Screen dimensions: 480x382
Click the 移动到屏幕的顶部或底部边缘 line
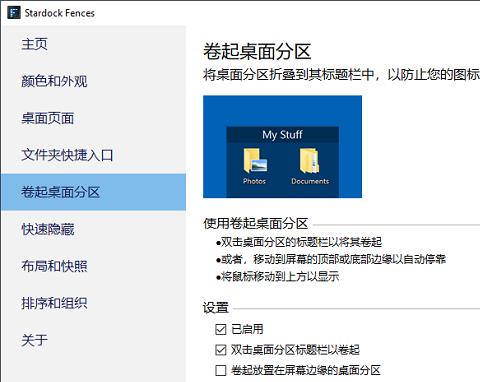tap(331, 259)
